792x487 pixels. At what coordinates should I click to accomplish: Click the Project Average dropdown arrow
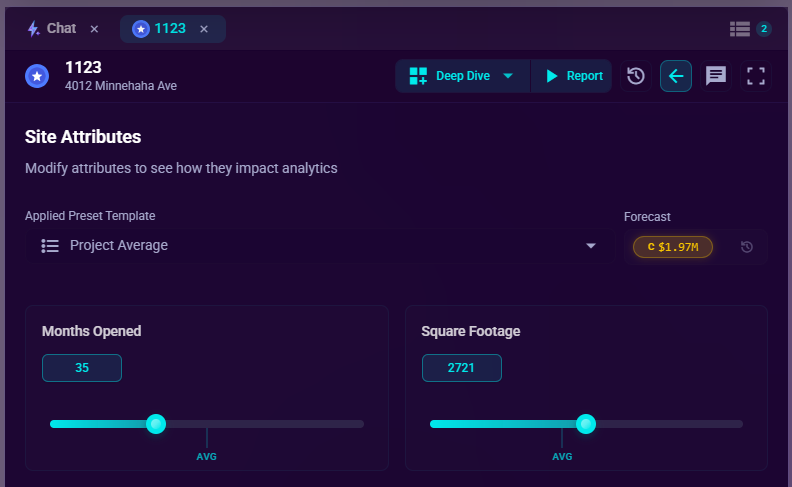point(590,246)
